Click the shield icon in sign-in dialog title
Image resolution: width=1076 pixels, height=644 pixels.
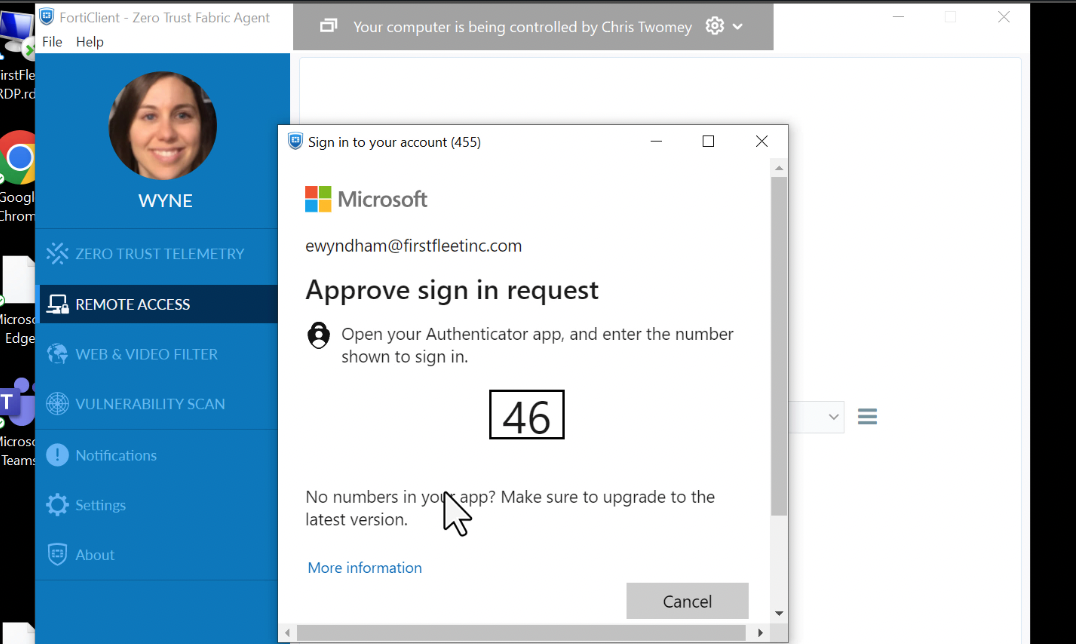295,141
